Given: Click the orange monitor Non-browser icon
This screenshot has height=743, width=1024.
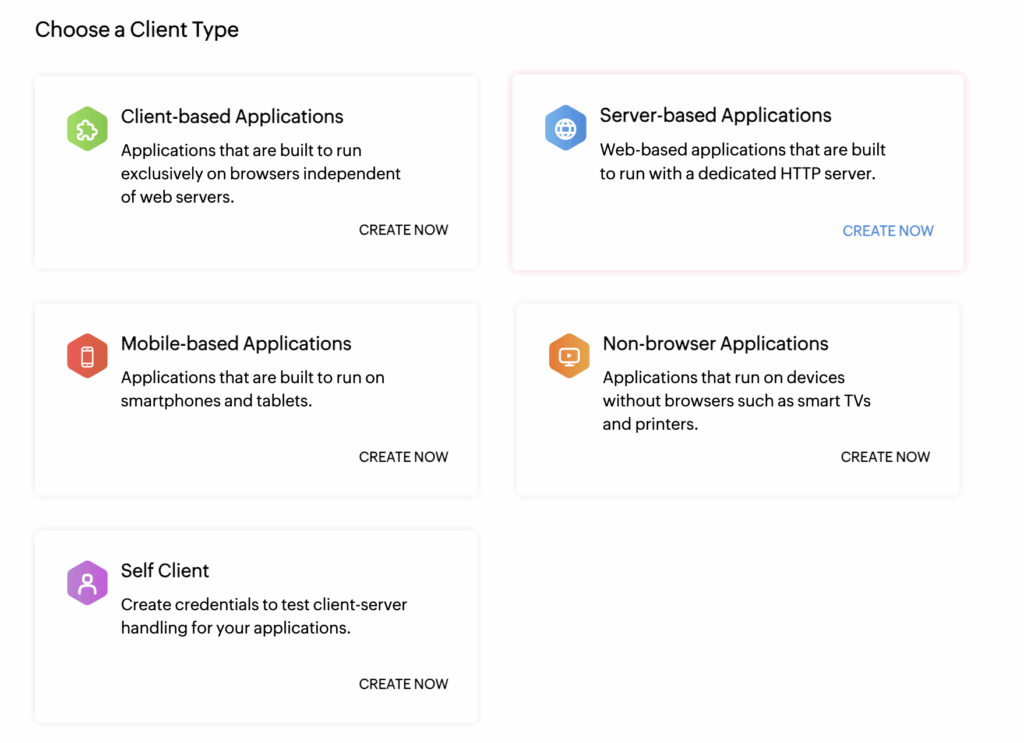Looking at the screenshot, I should pos(569,356).
